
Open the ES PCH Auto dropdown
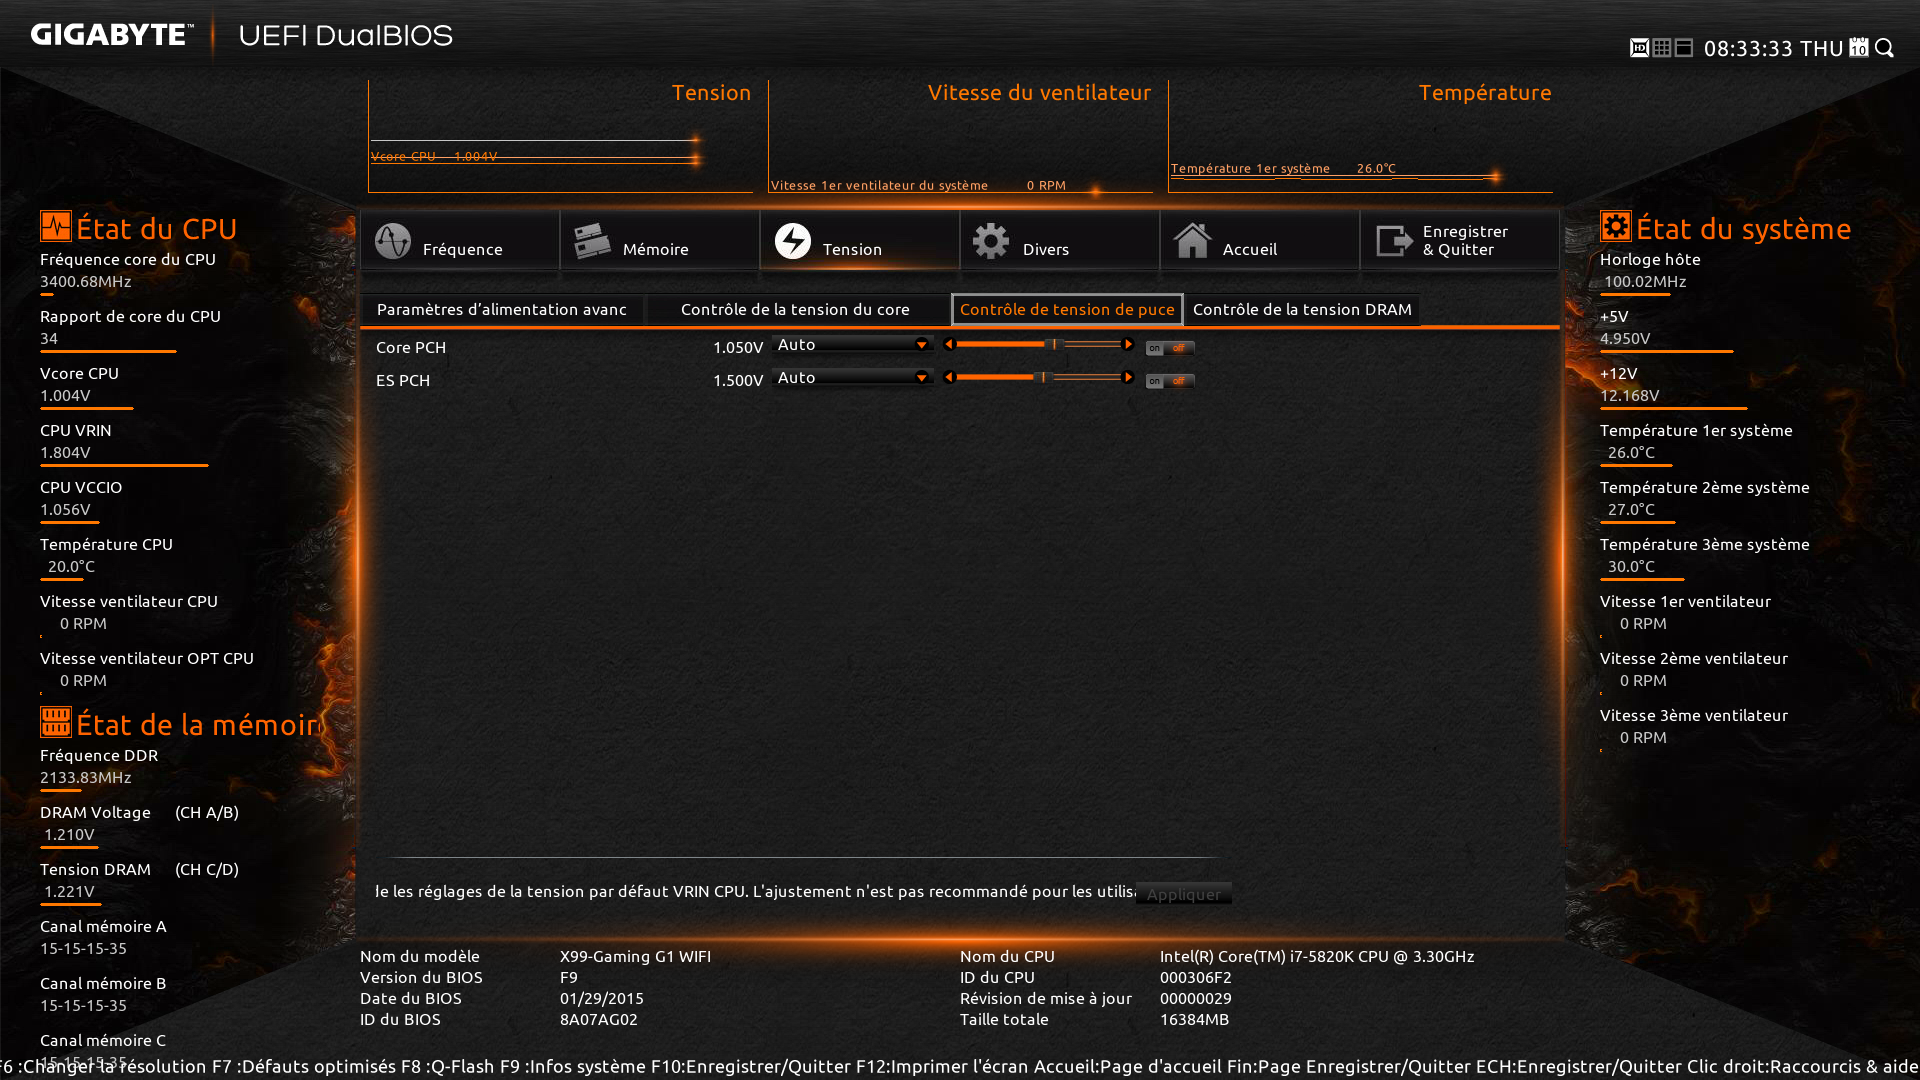[x=852, y=377]
